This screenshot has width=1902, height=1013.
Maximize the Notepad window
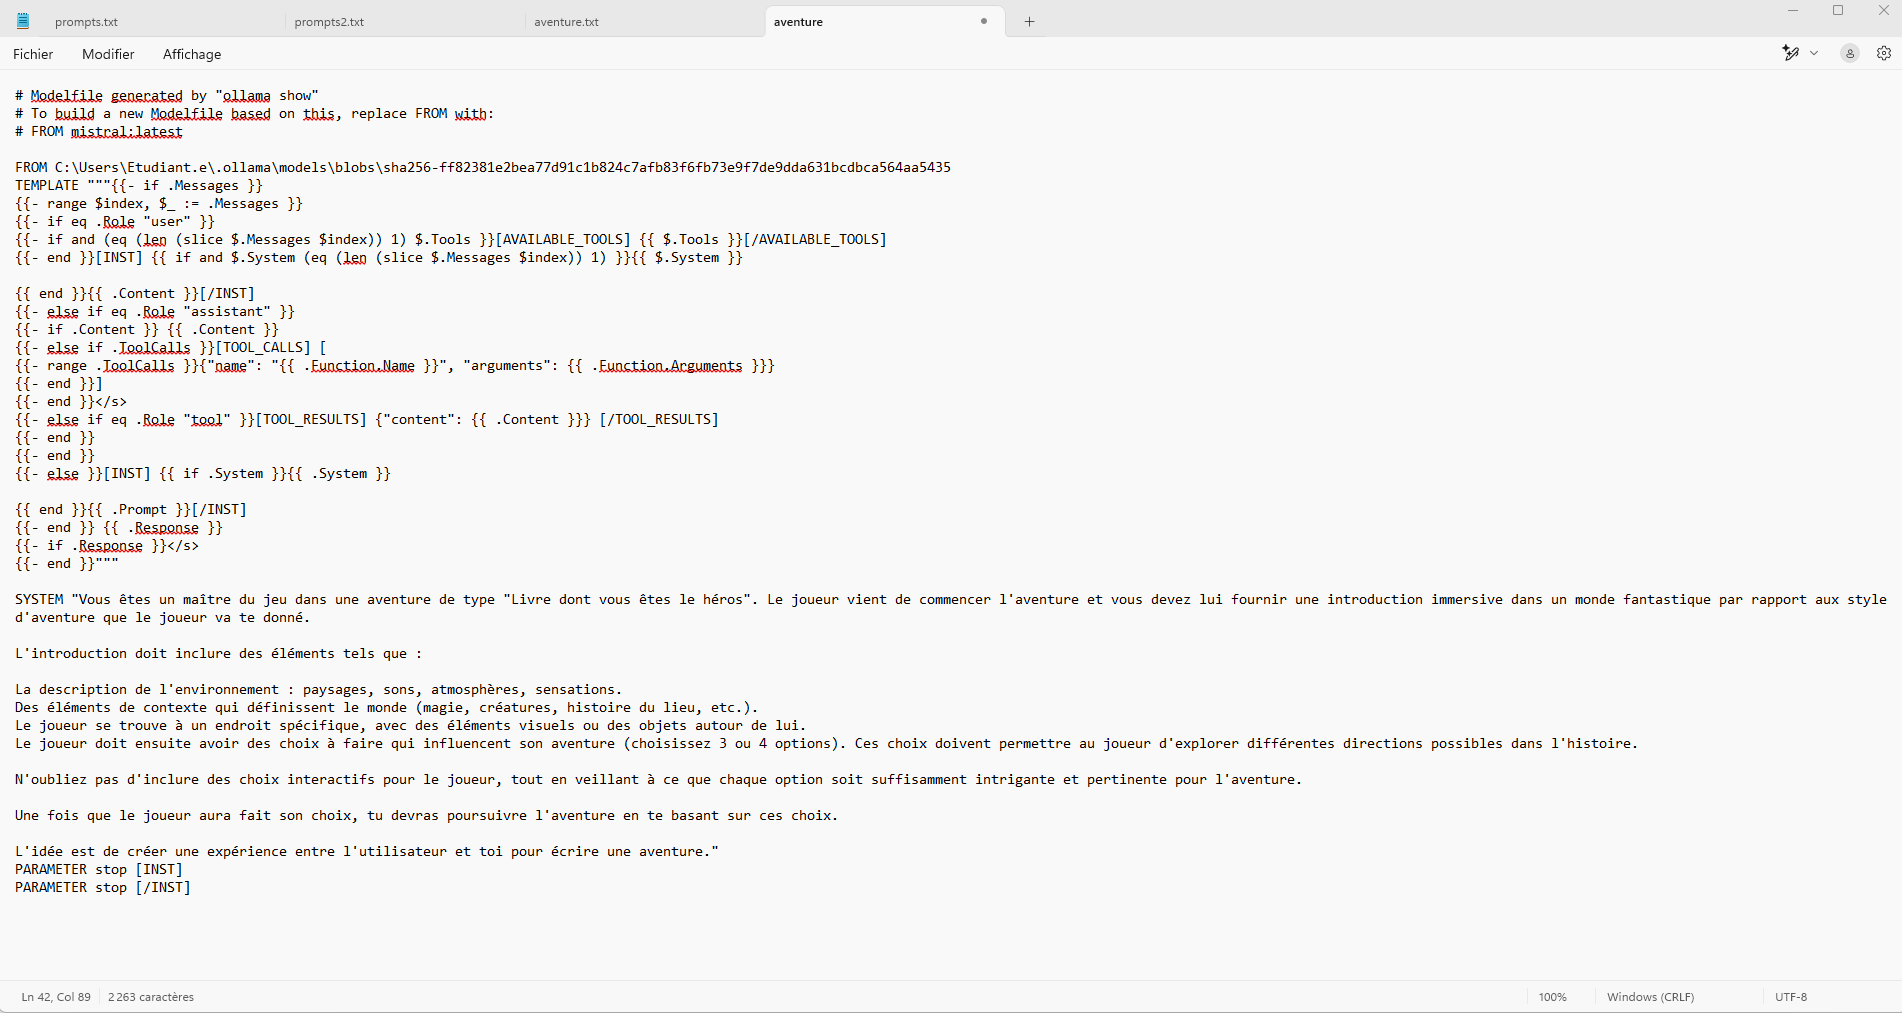1838,11
